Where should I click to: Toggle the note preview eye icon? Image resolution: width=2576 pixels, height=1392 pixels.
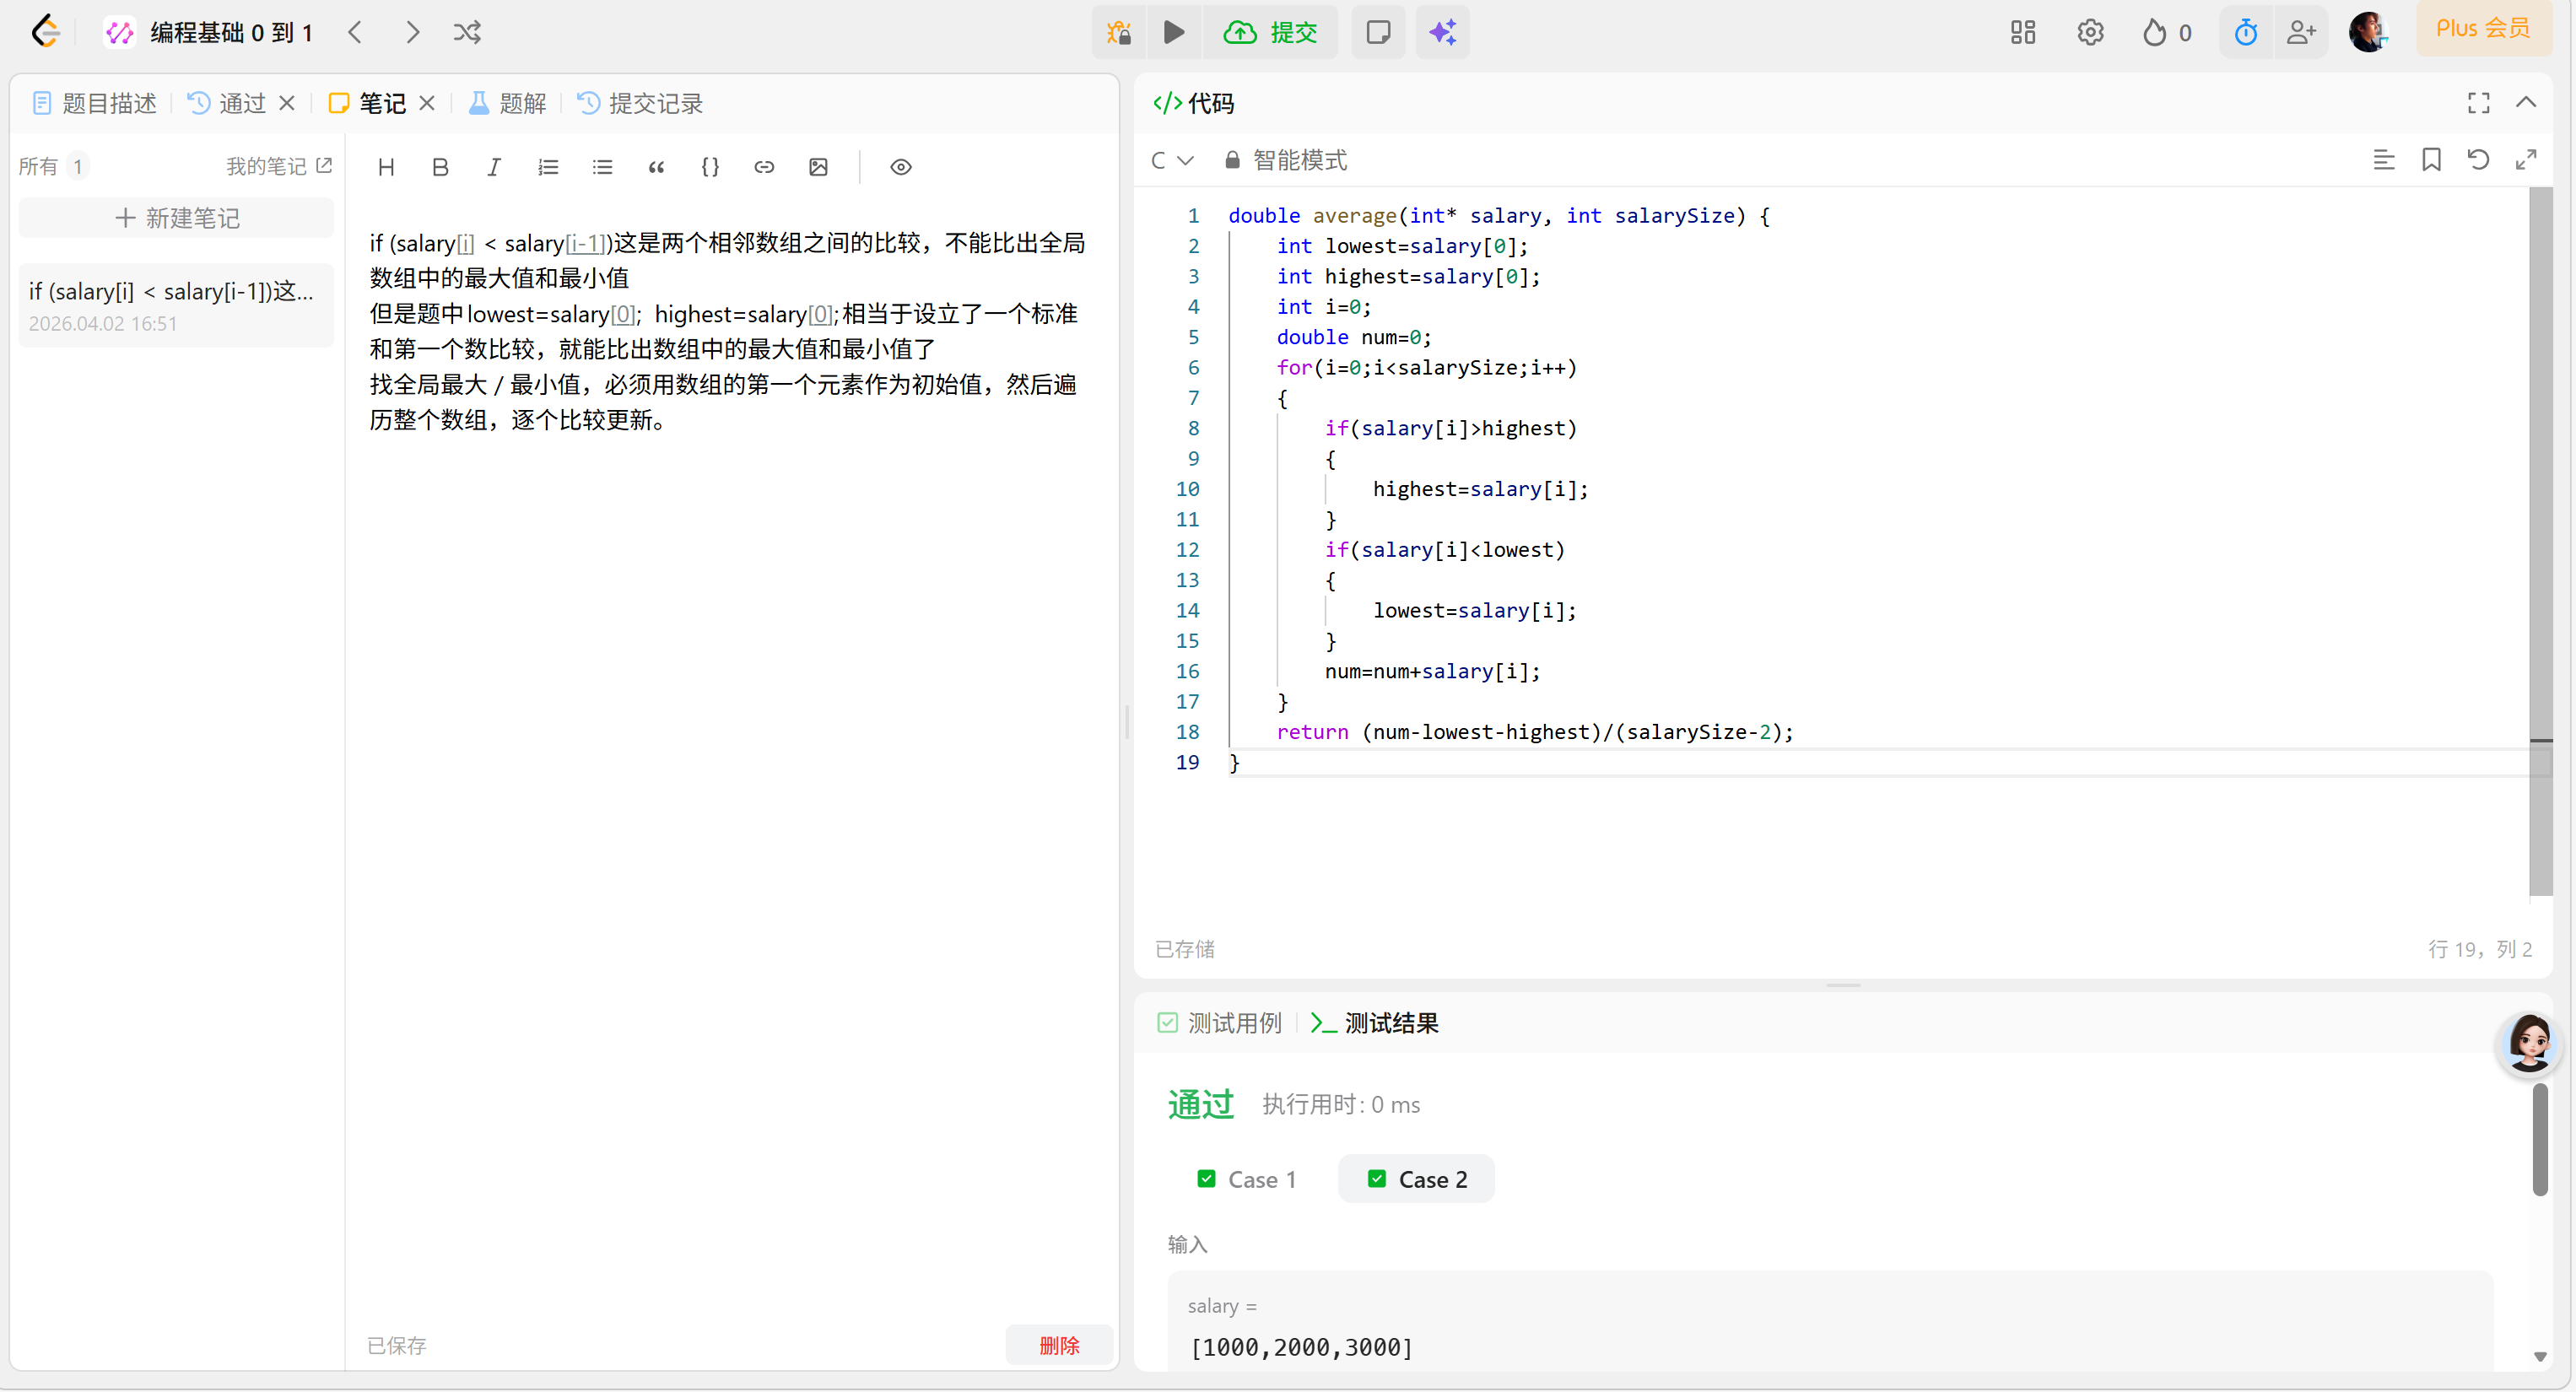[900, 167]
